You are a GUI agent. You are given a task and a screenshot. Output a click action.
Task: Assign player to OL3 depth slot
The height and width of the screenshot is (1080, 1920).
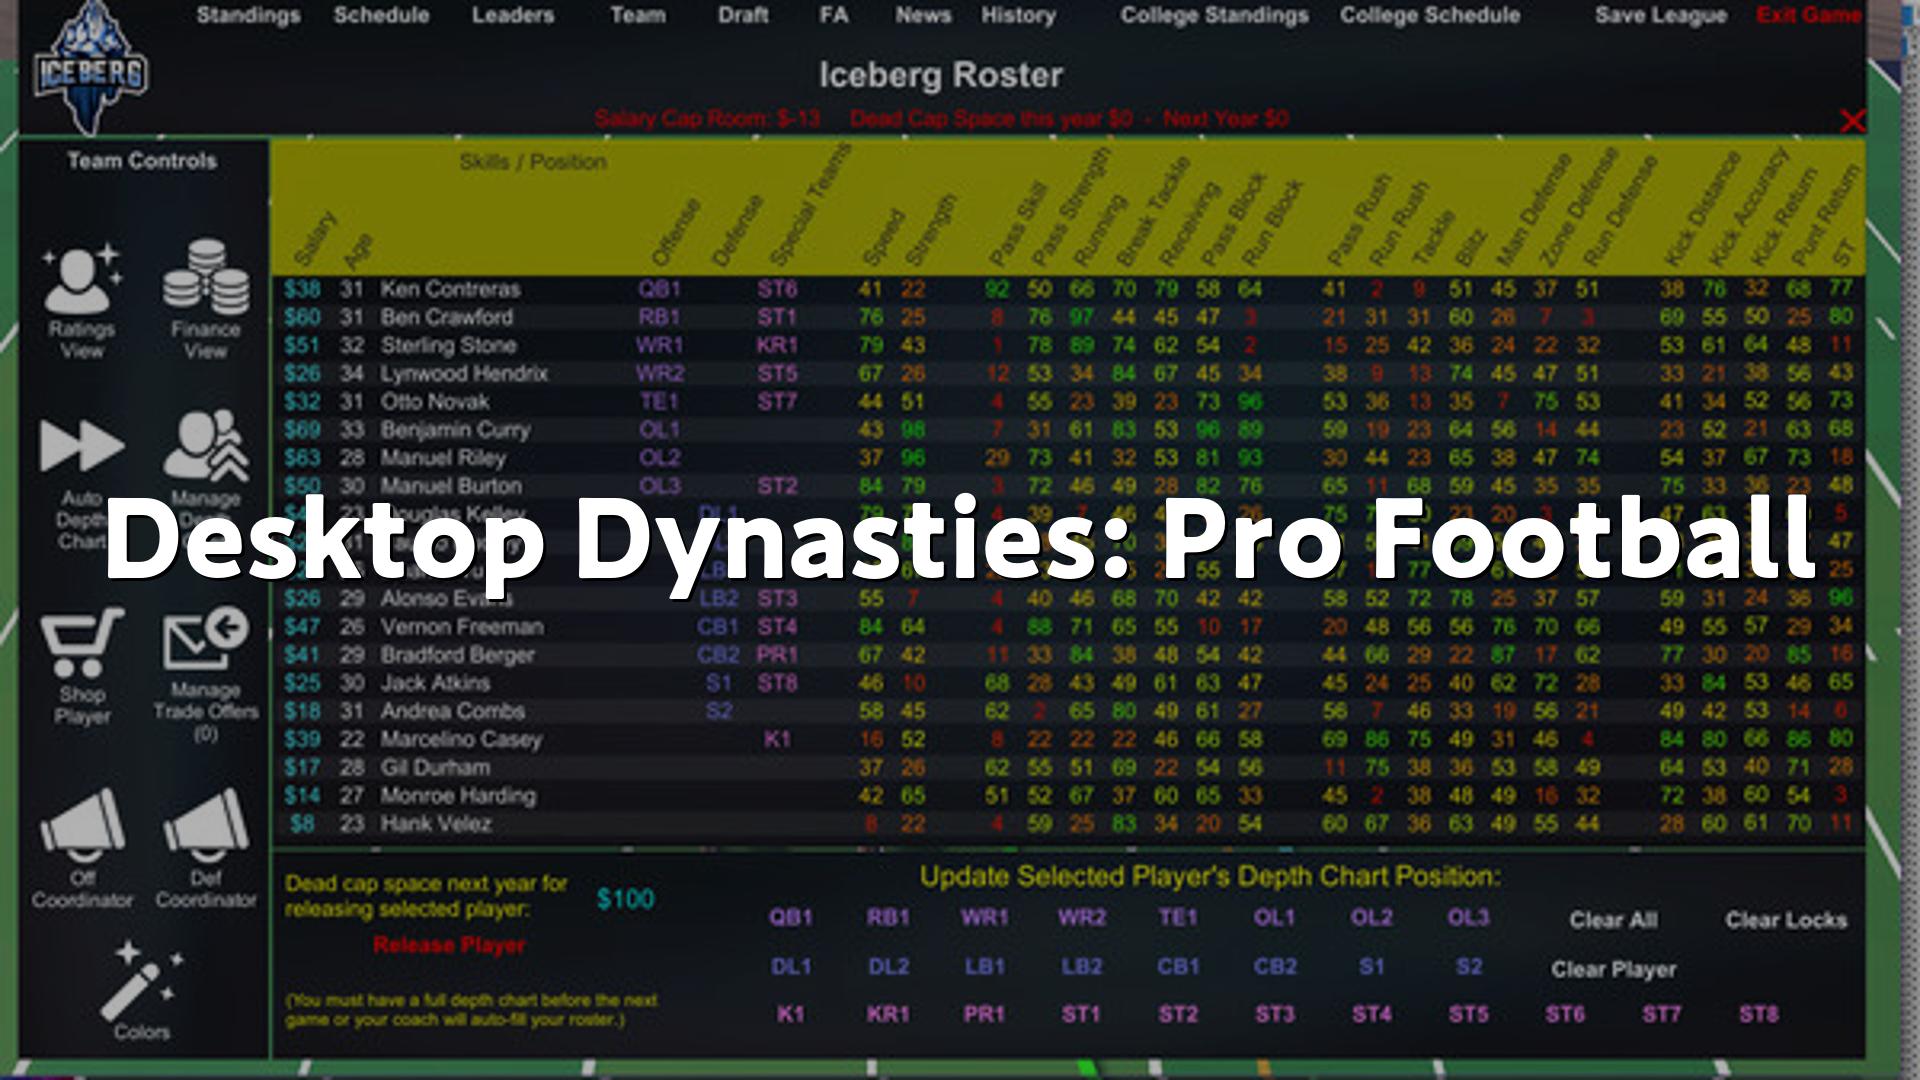tap(1468, 917)
